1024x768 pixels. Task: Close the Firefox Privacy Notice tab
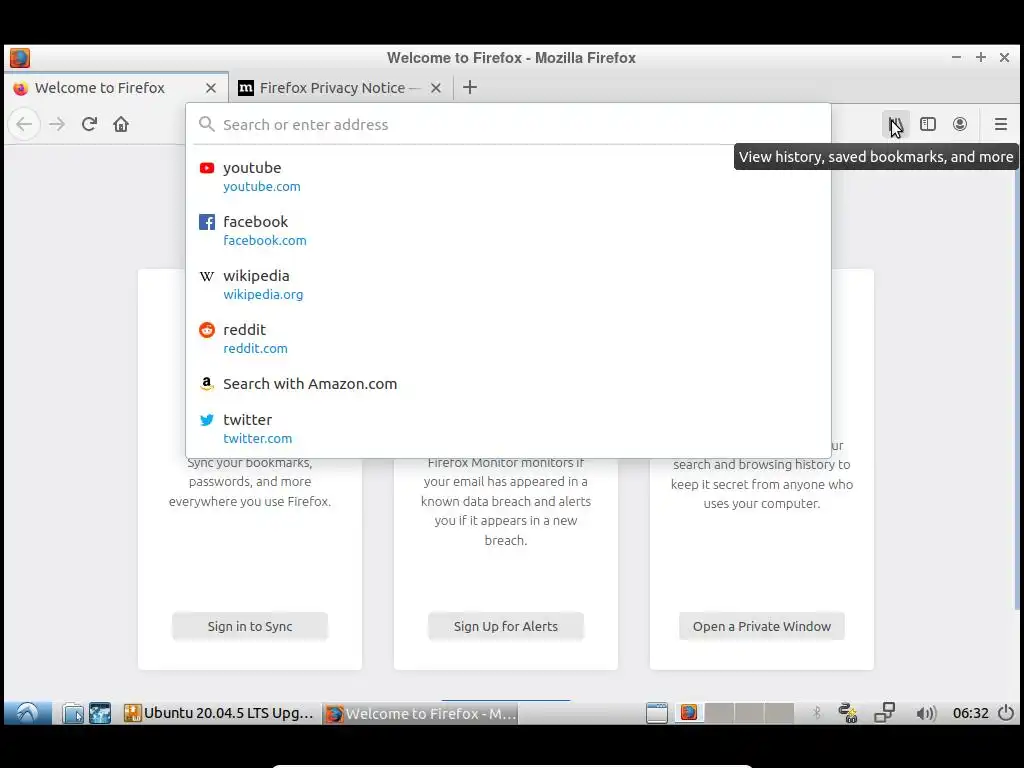click(436, 88)
